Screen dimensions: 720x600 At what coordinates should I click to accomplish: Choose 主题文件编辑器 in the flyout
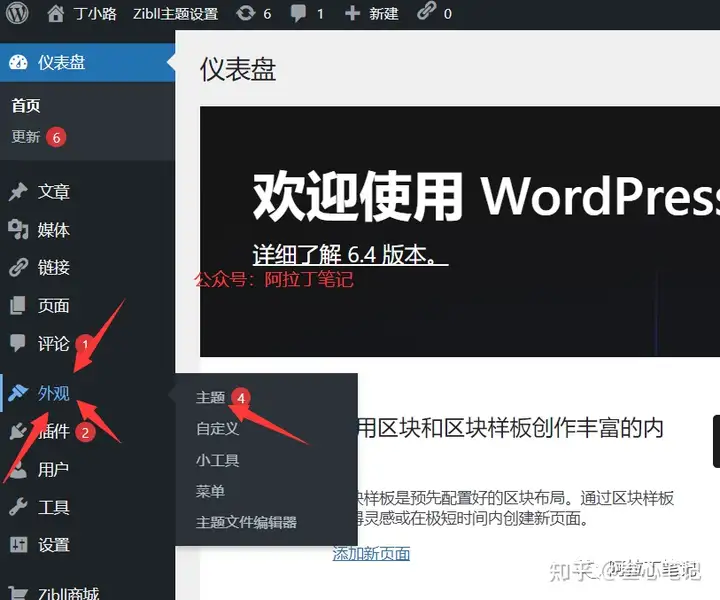(246, 522)
